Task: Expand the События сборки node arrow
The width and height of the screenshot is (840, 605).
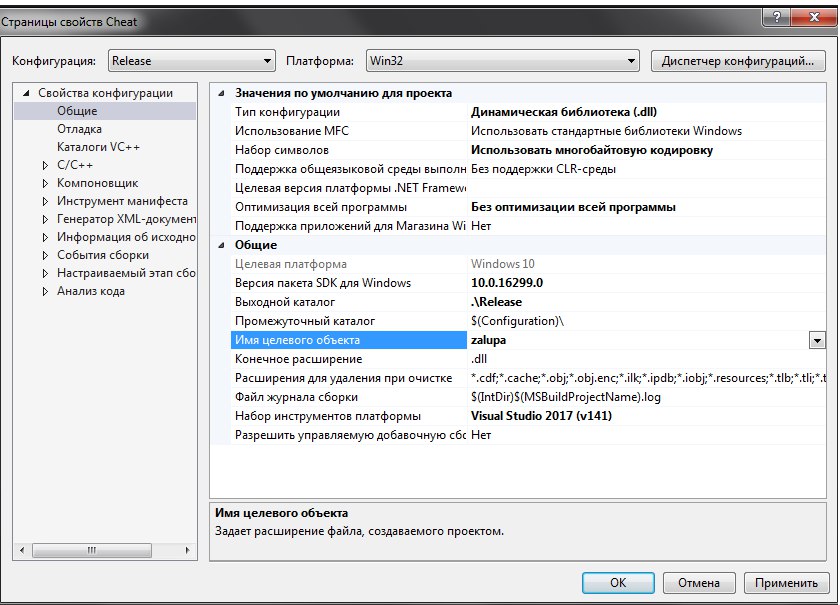Action: (46, 256)
